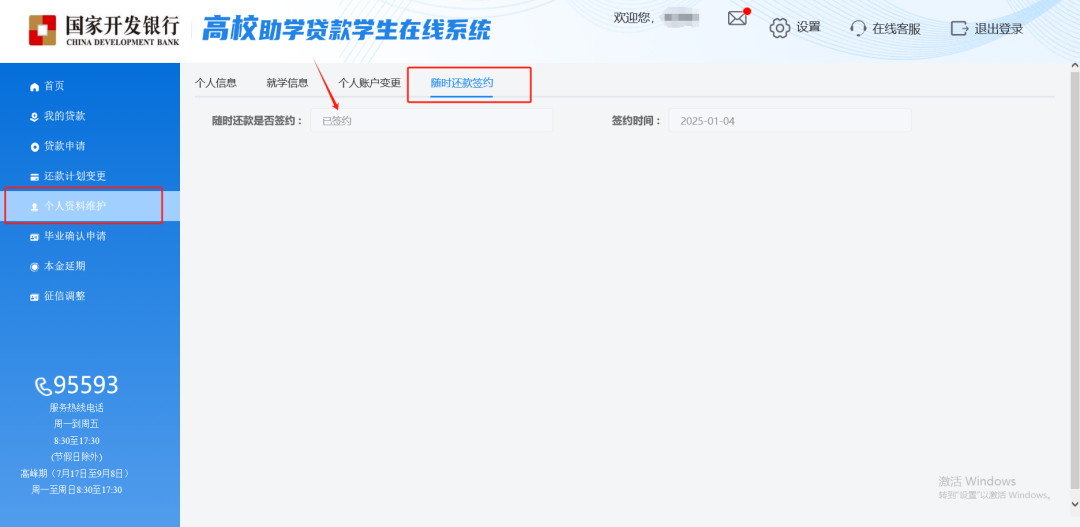Viewport: 1080px width, 527px height.
Task: Click the online support headset icon
Action: pos(858,28)
